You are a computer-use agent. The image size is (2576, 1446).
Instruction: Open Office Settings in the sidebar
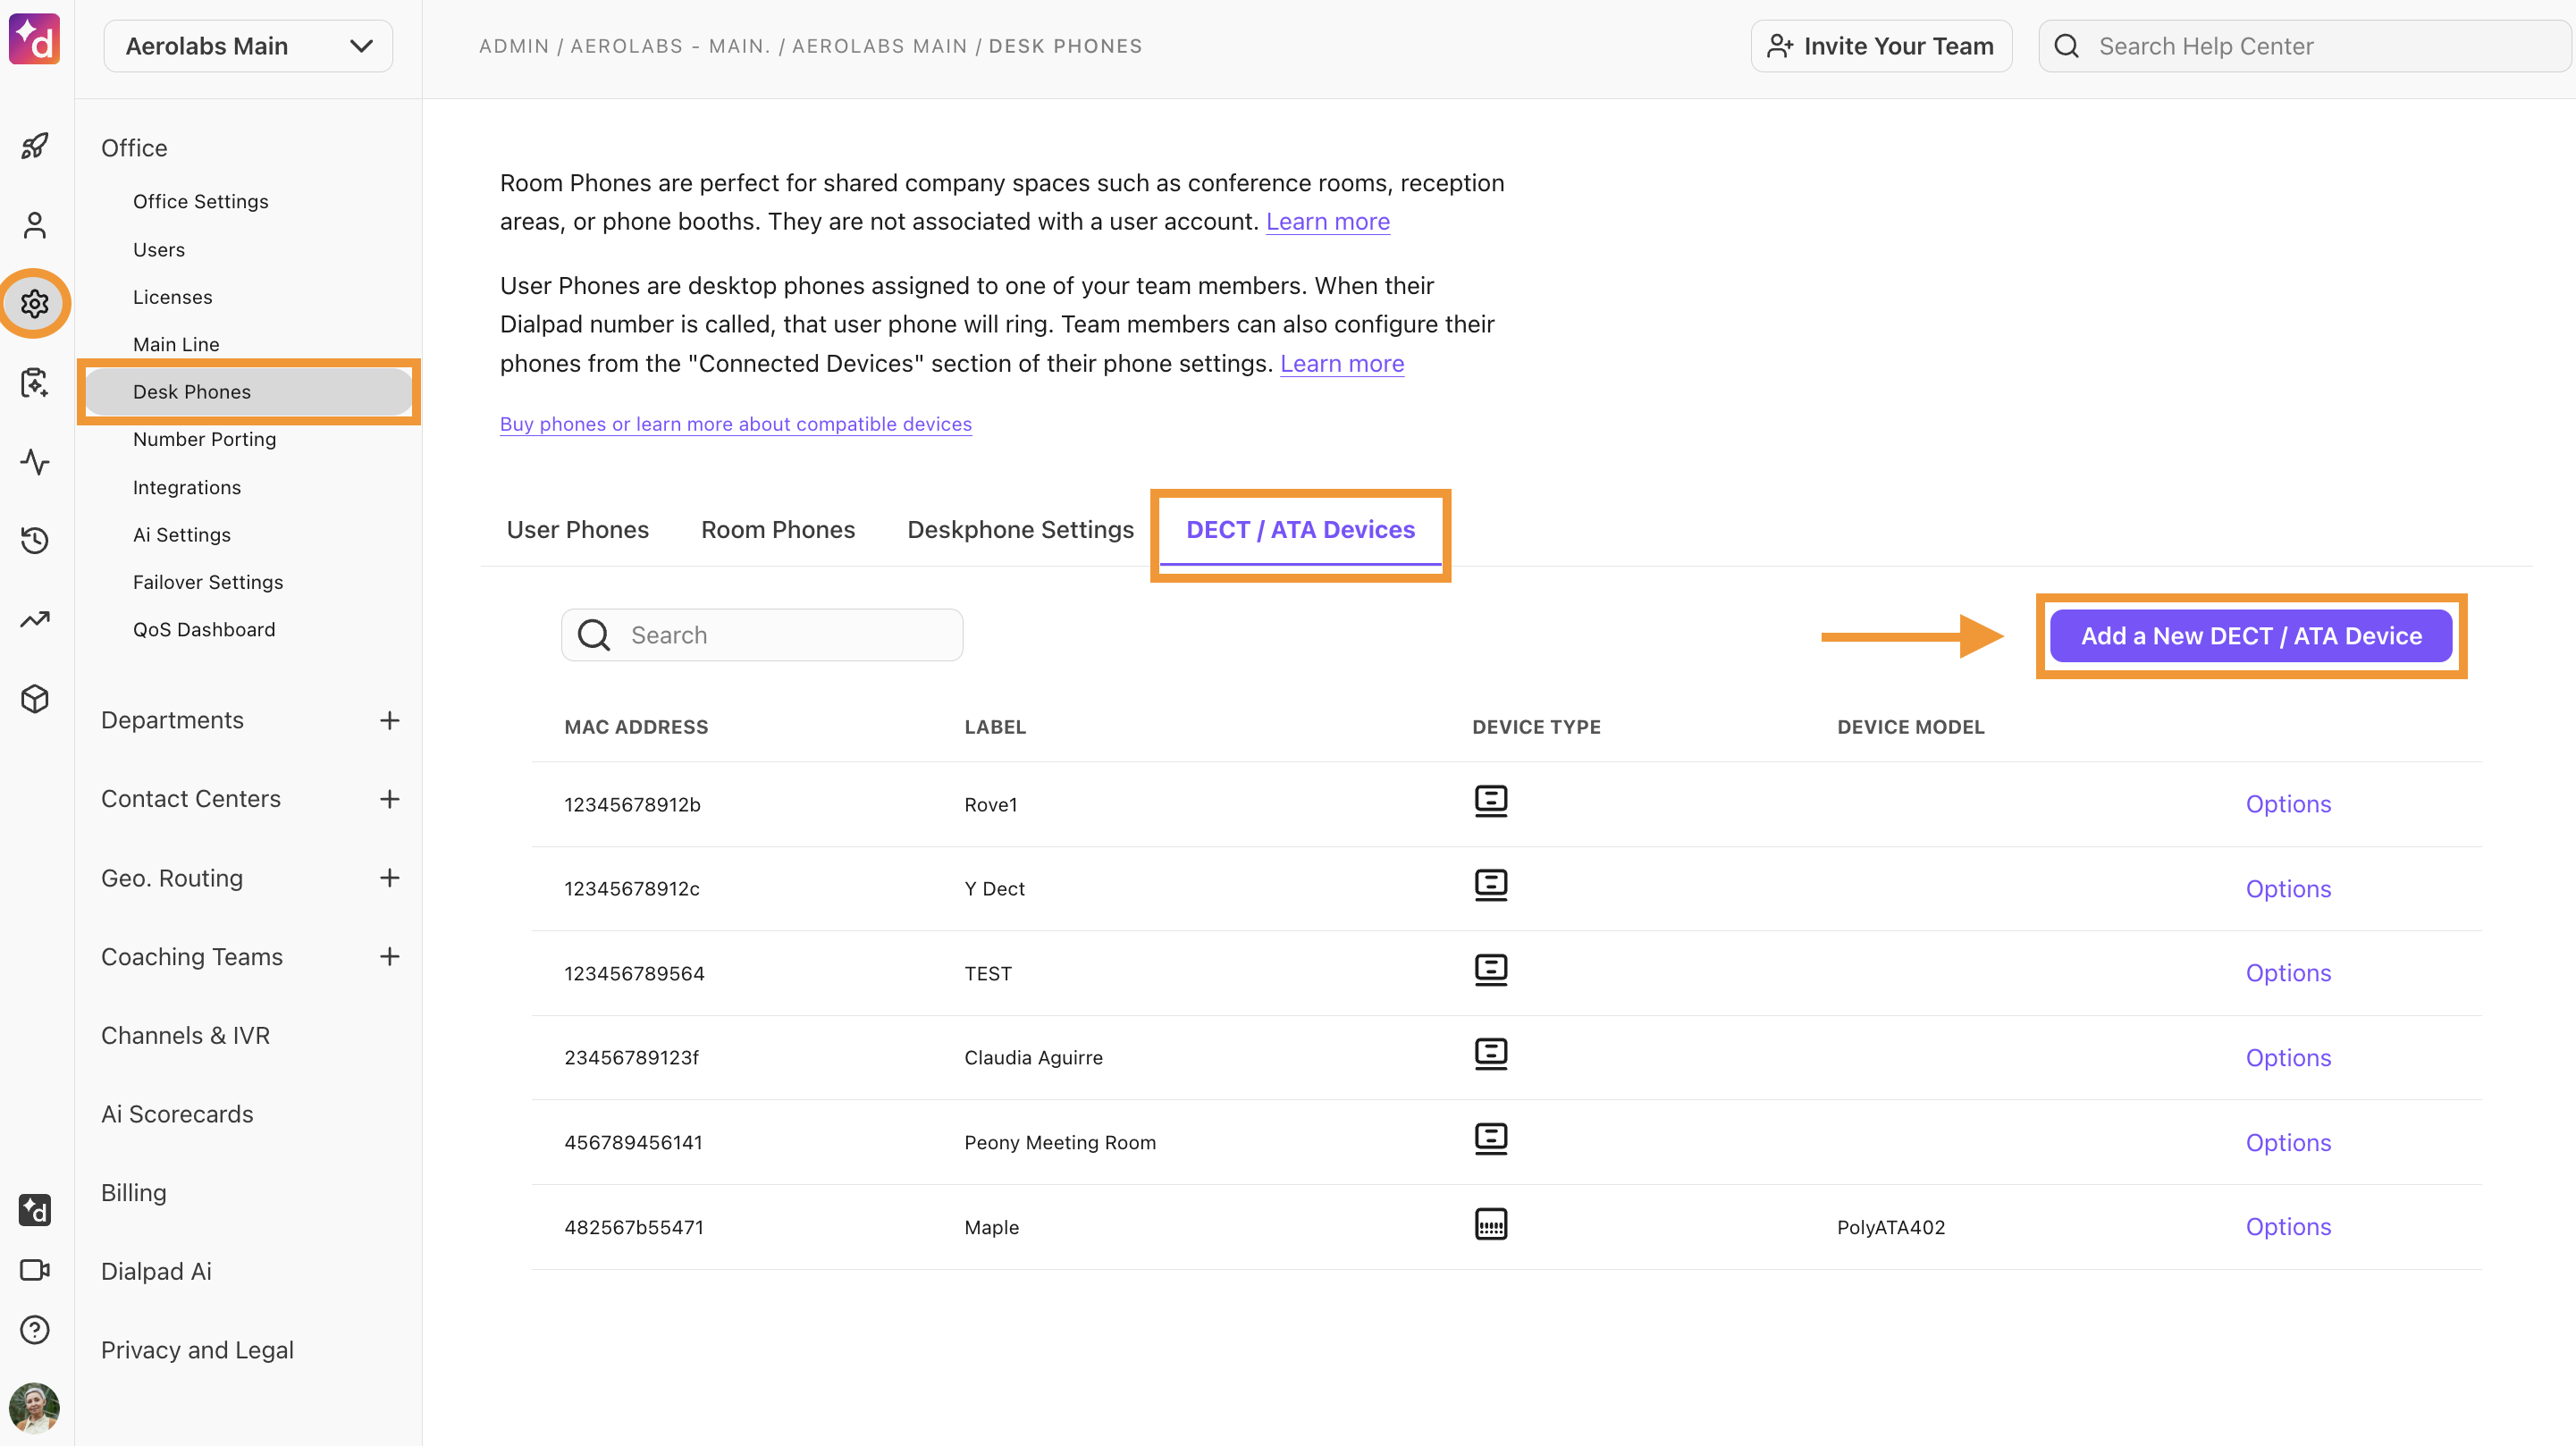click(201, 201)
